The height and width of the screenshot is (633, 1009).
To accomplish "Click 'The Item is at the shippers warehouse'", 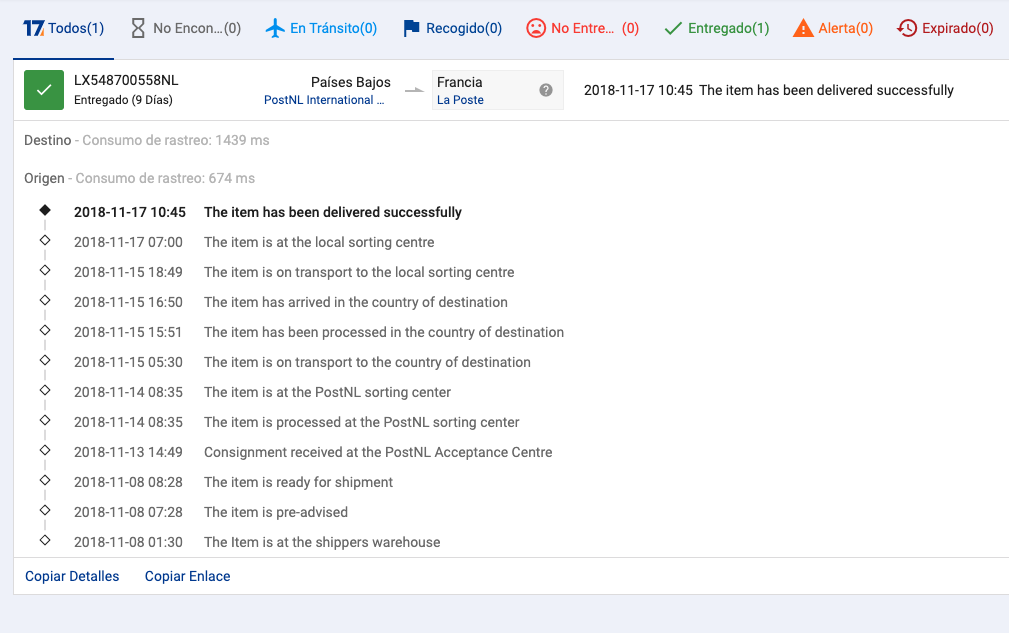I will coord(322,542).
